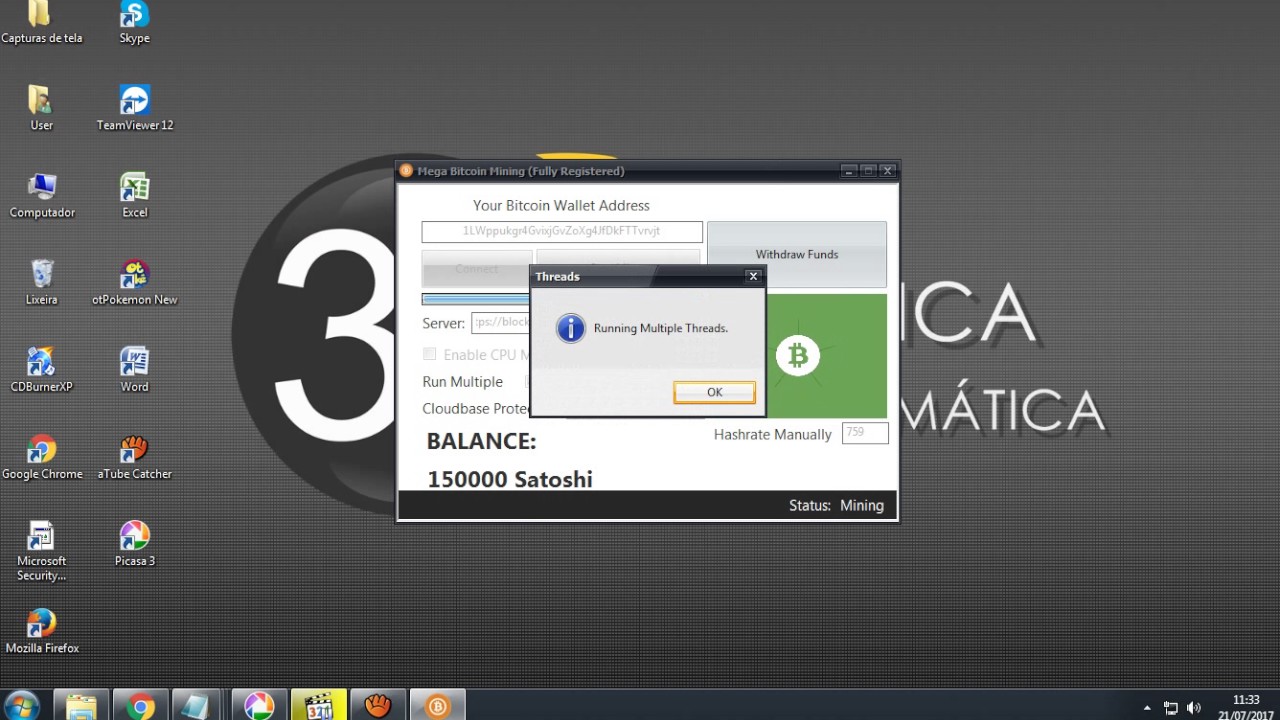The height and width of the screenshot is (720, 1280).
Task: Click the '150000 Satoshi' balance text
Action: (x=510, y=479)
